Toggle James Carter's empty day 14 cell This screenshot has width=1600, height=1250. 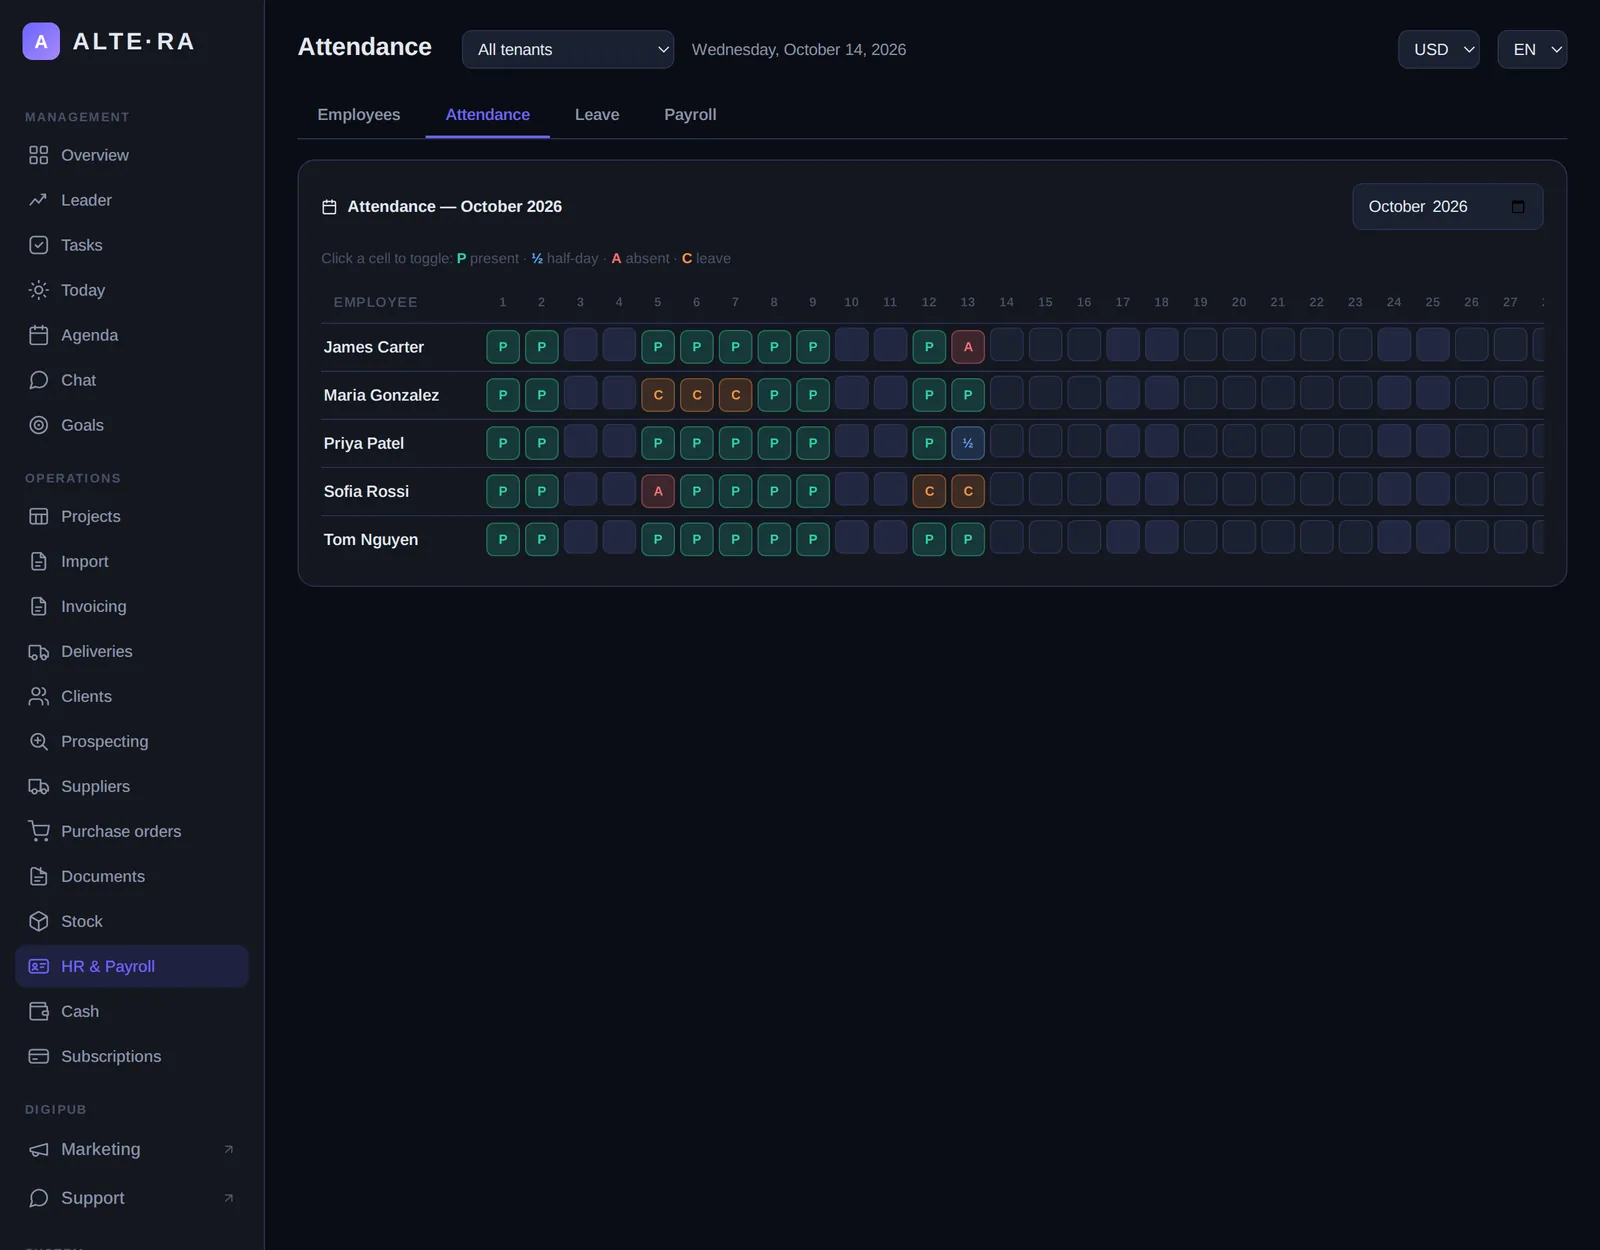(1007, 345)
